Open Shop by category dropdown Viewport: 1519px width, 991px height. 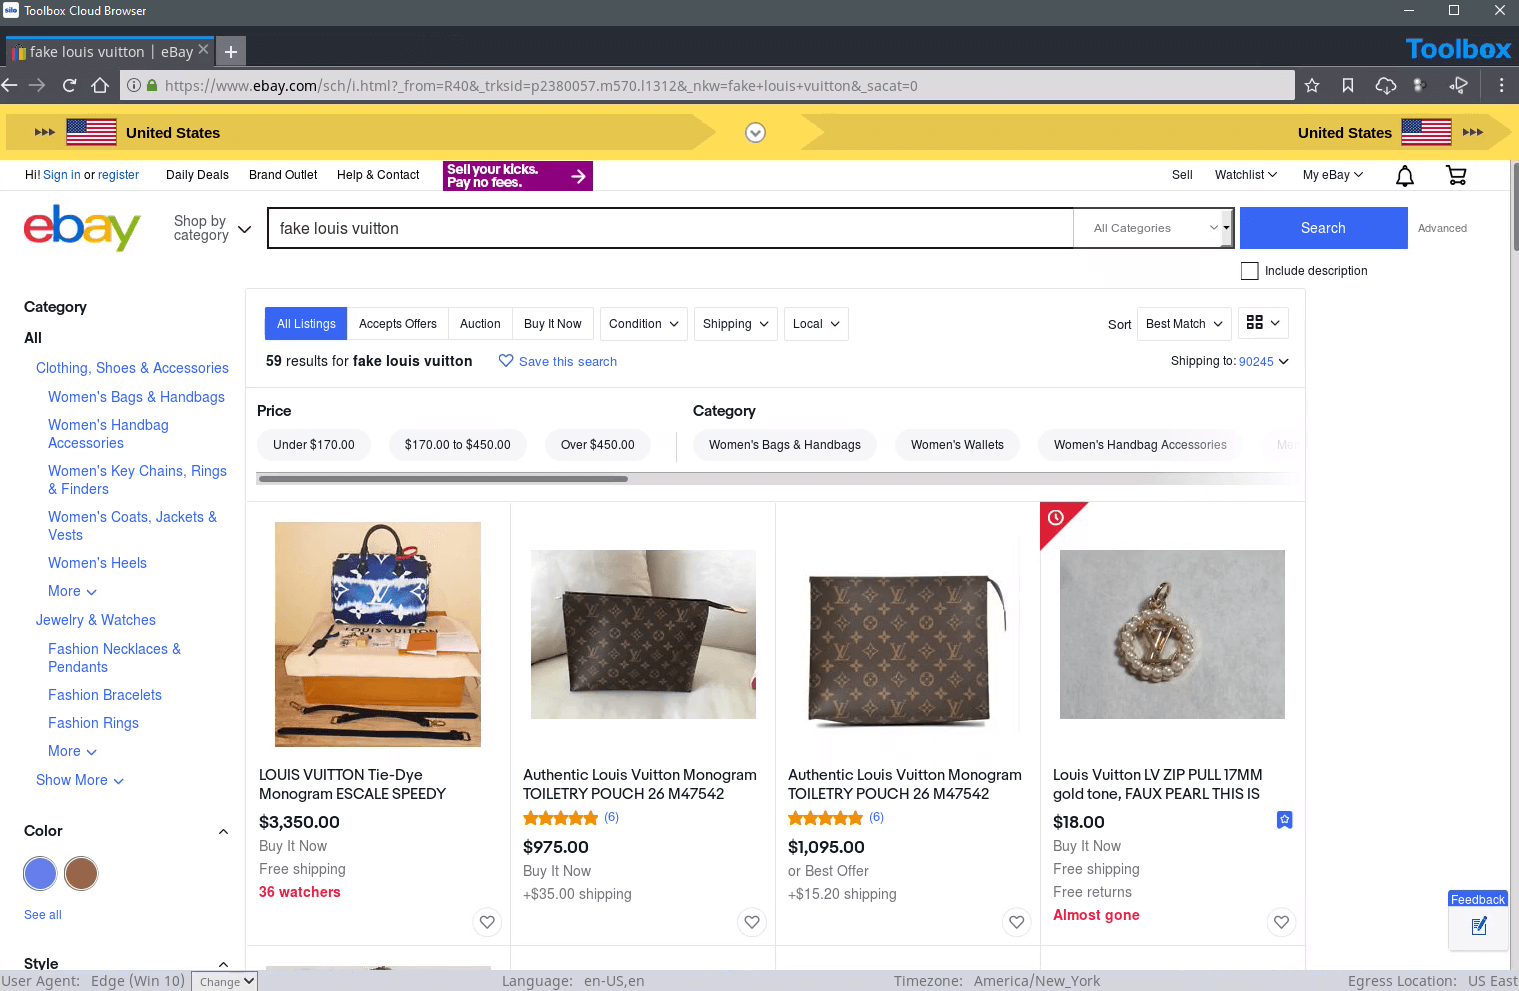(x=212, y=228)
